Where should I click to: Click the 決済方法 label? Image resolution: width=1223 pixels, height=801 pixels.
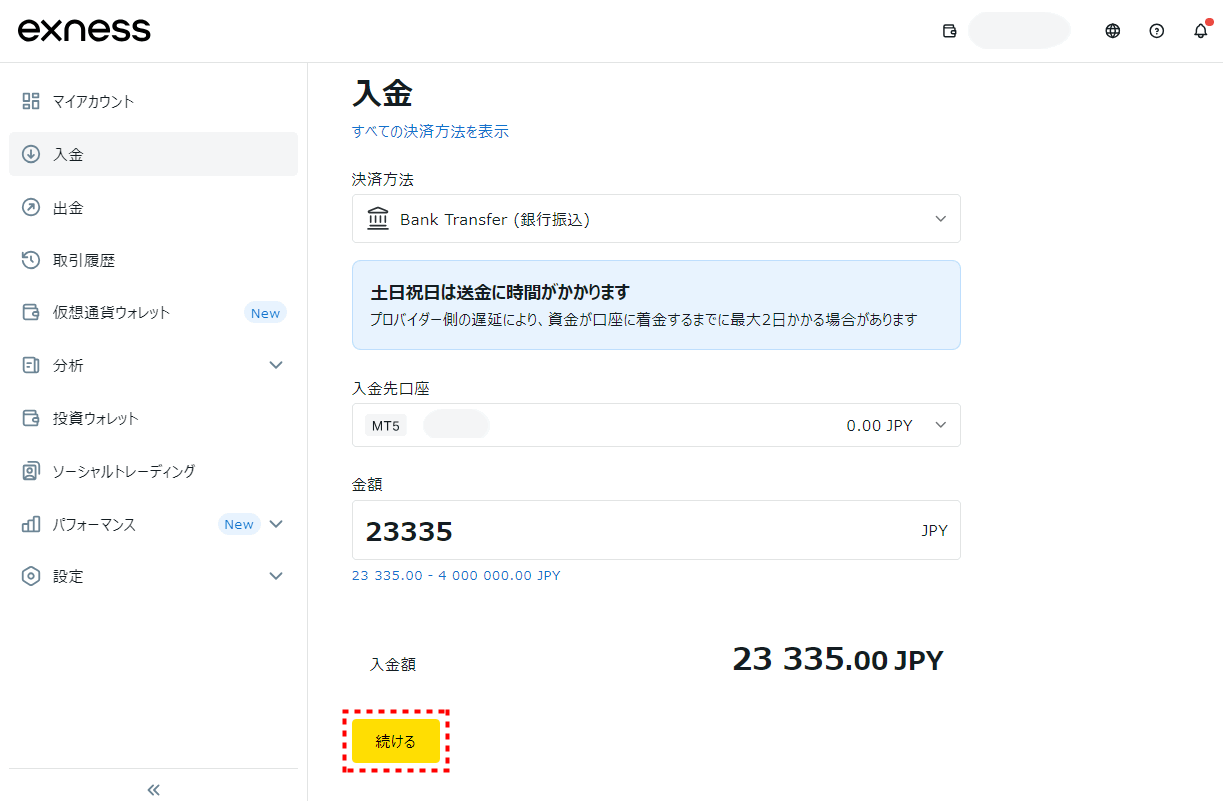pyautogui.click(x=382, y=179)
